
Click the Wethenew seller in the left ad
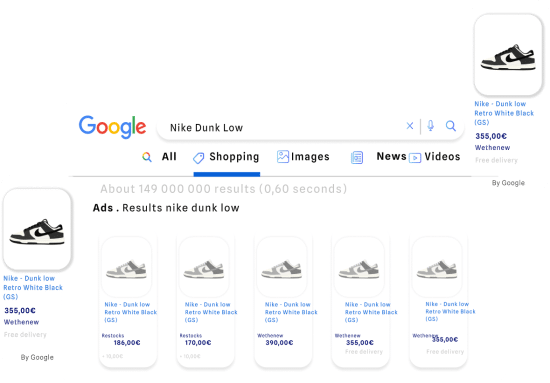click(x=21, y=322)
